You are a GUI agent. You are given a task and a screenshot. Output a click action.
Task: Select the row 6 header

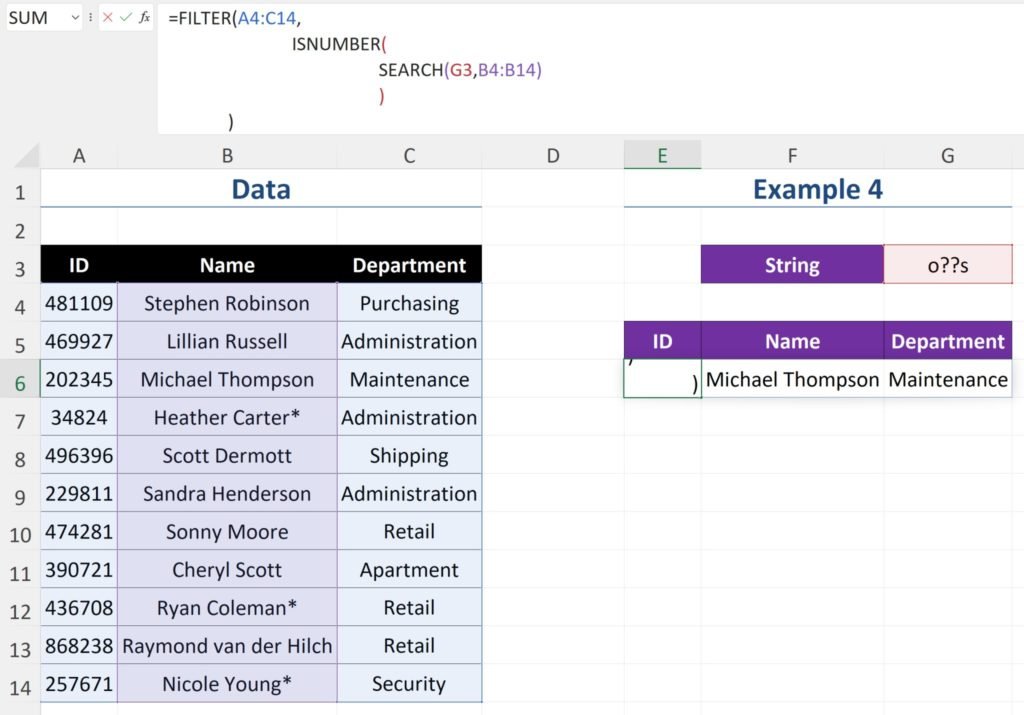click(x=20, y=380)
